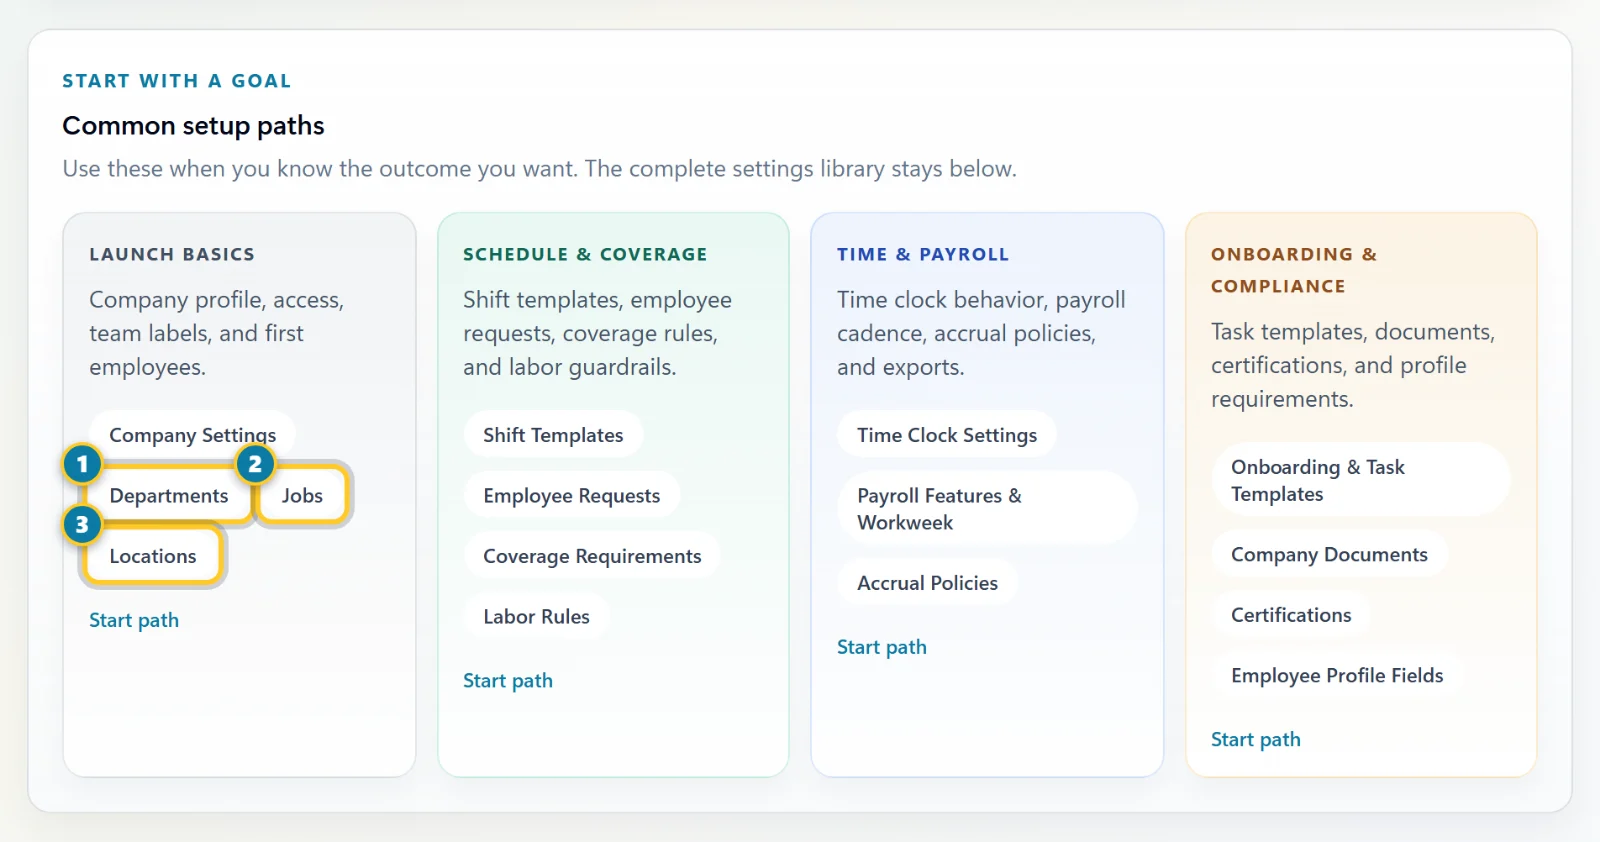Select the Time & Payroll card heading
This screenshot has width=1600, height=842.
[x=923, y=254]
